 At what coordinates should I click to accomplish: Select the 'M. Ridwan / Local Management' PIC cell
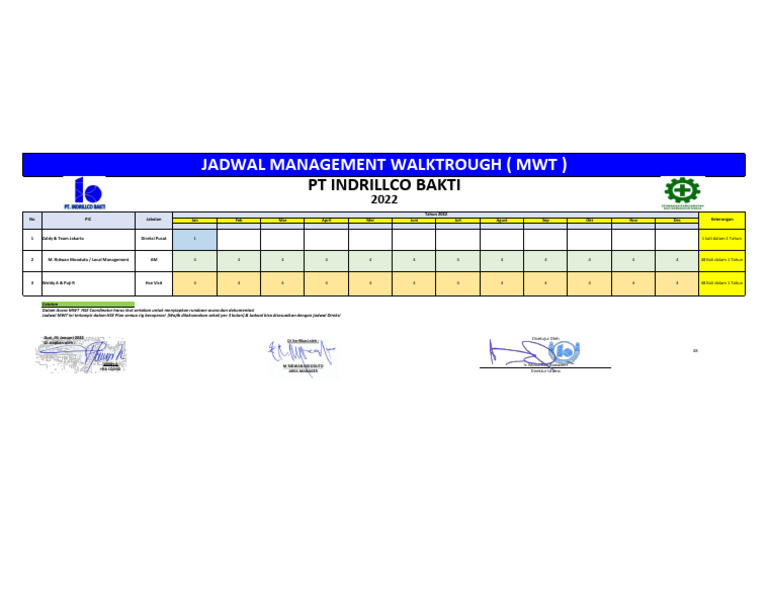89,260
